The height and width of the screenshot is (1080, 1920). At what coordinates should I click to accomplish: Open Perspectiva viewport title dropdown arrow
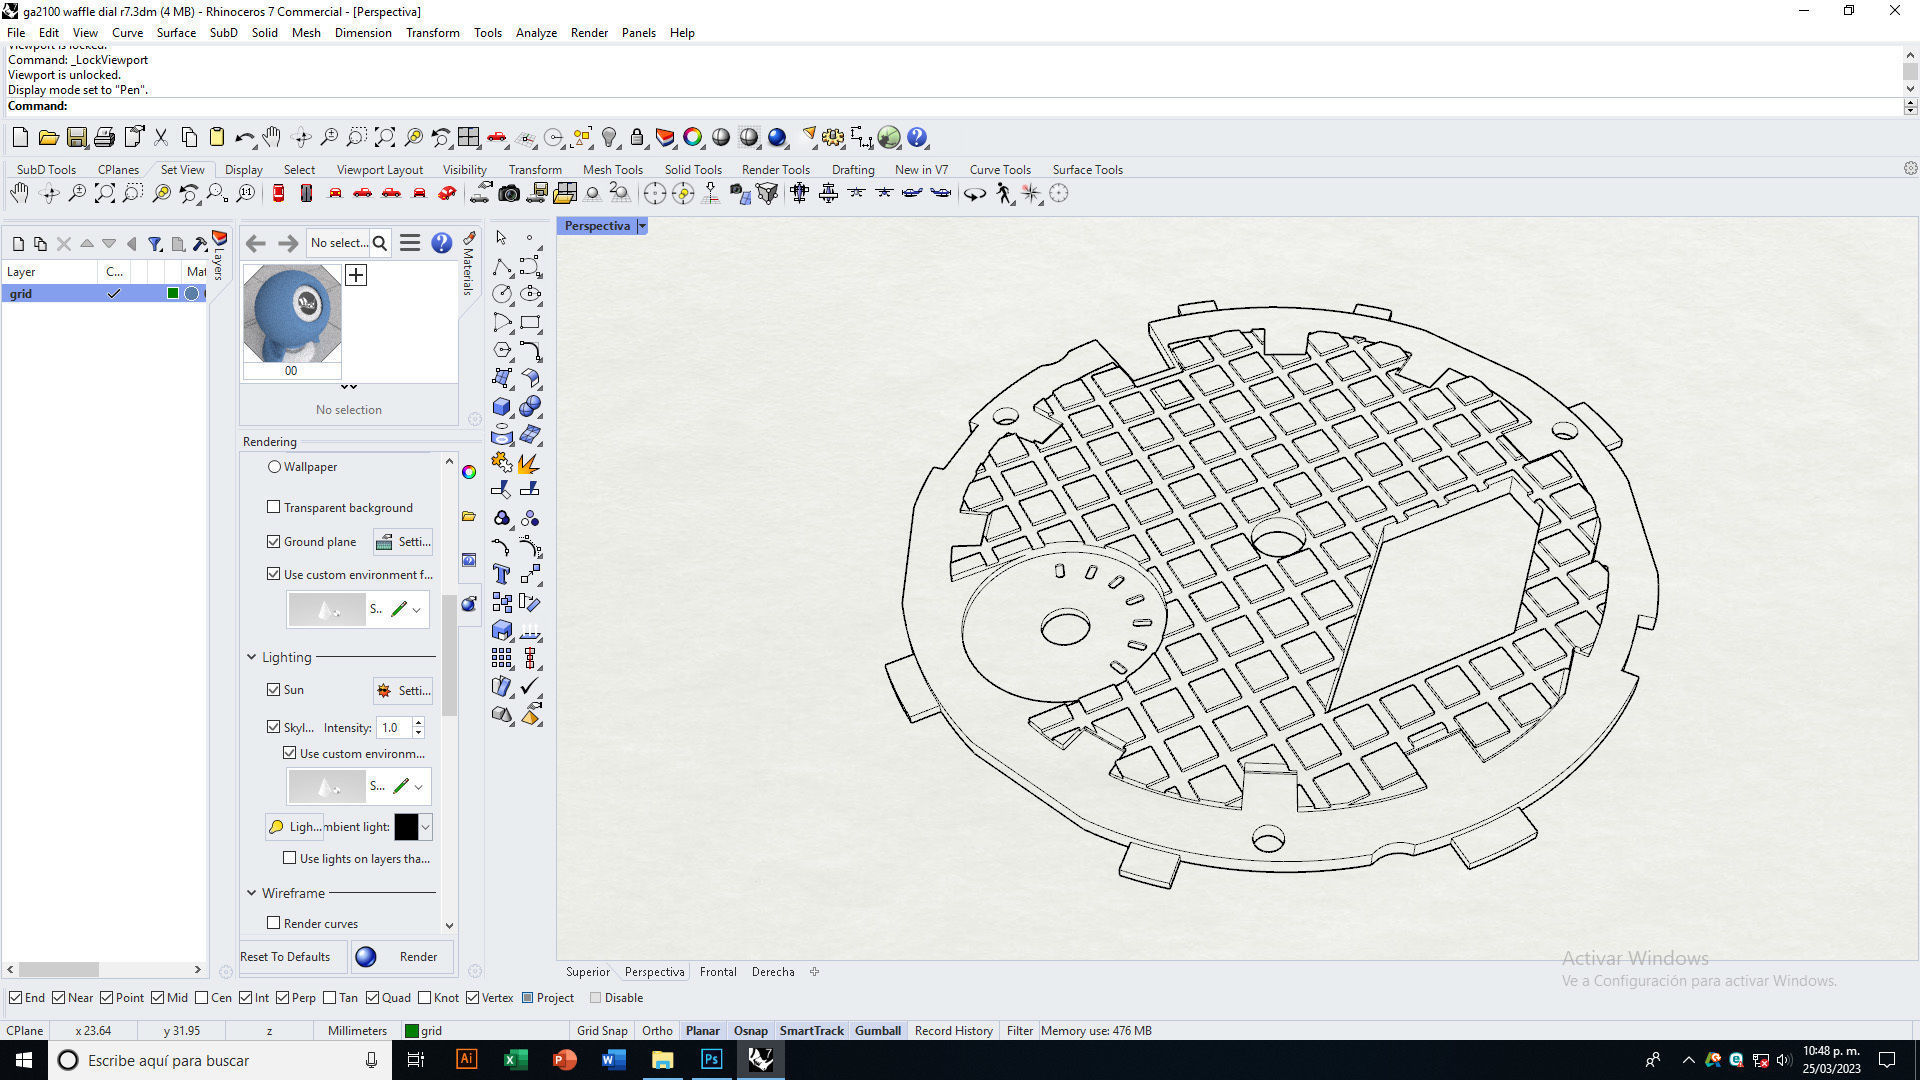click(642, 226)
